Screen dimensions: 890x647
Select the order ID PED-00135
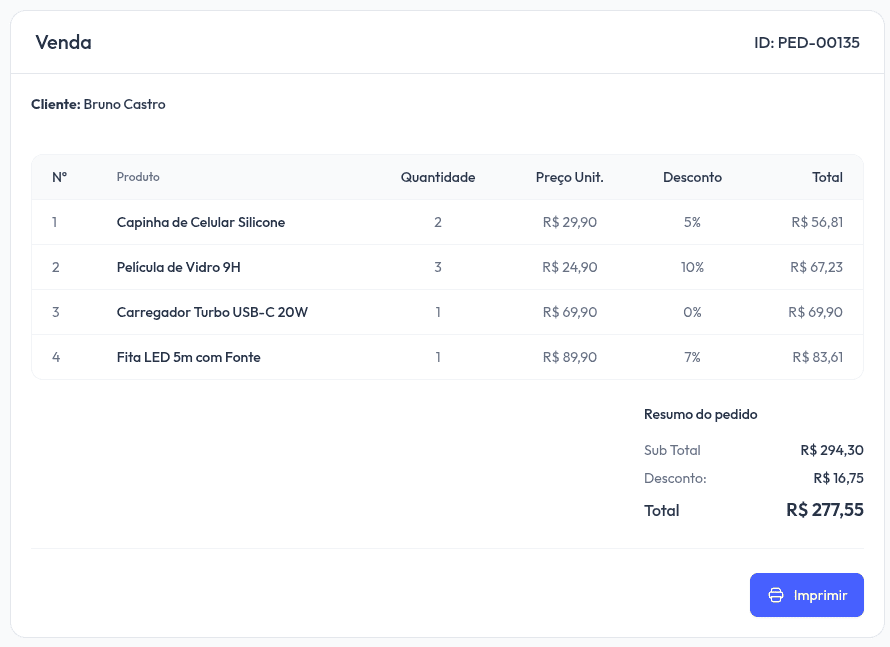click(806, 42)
